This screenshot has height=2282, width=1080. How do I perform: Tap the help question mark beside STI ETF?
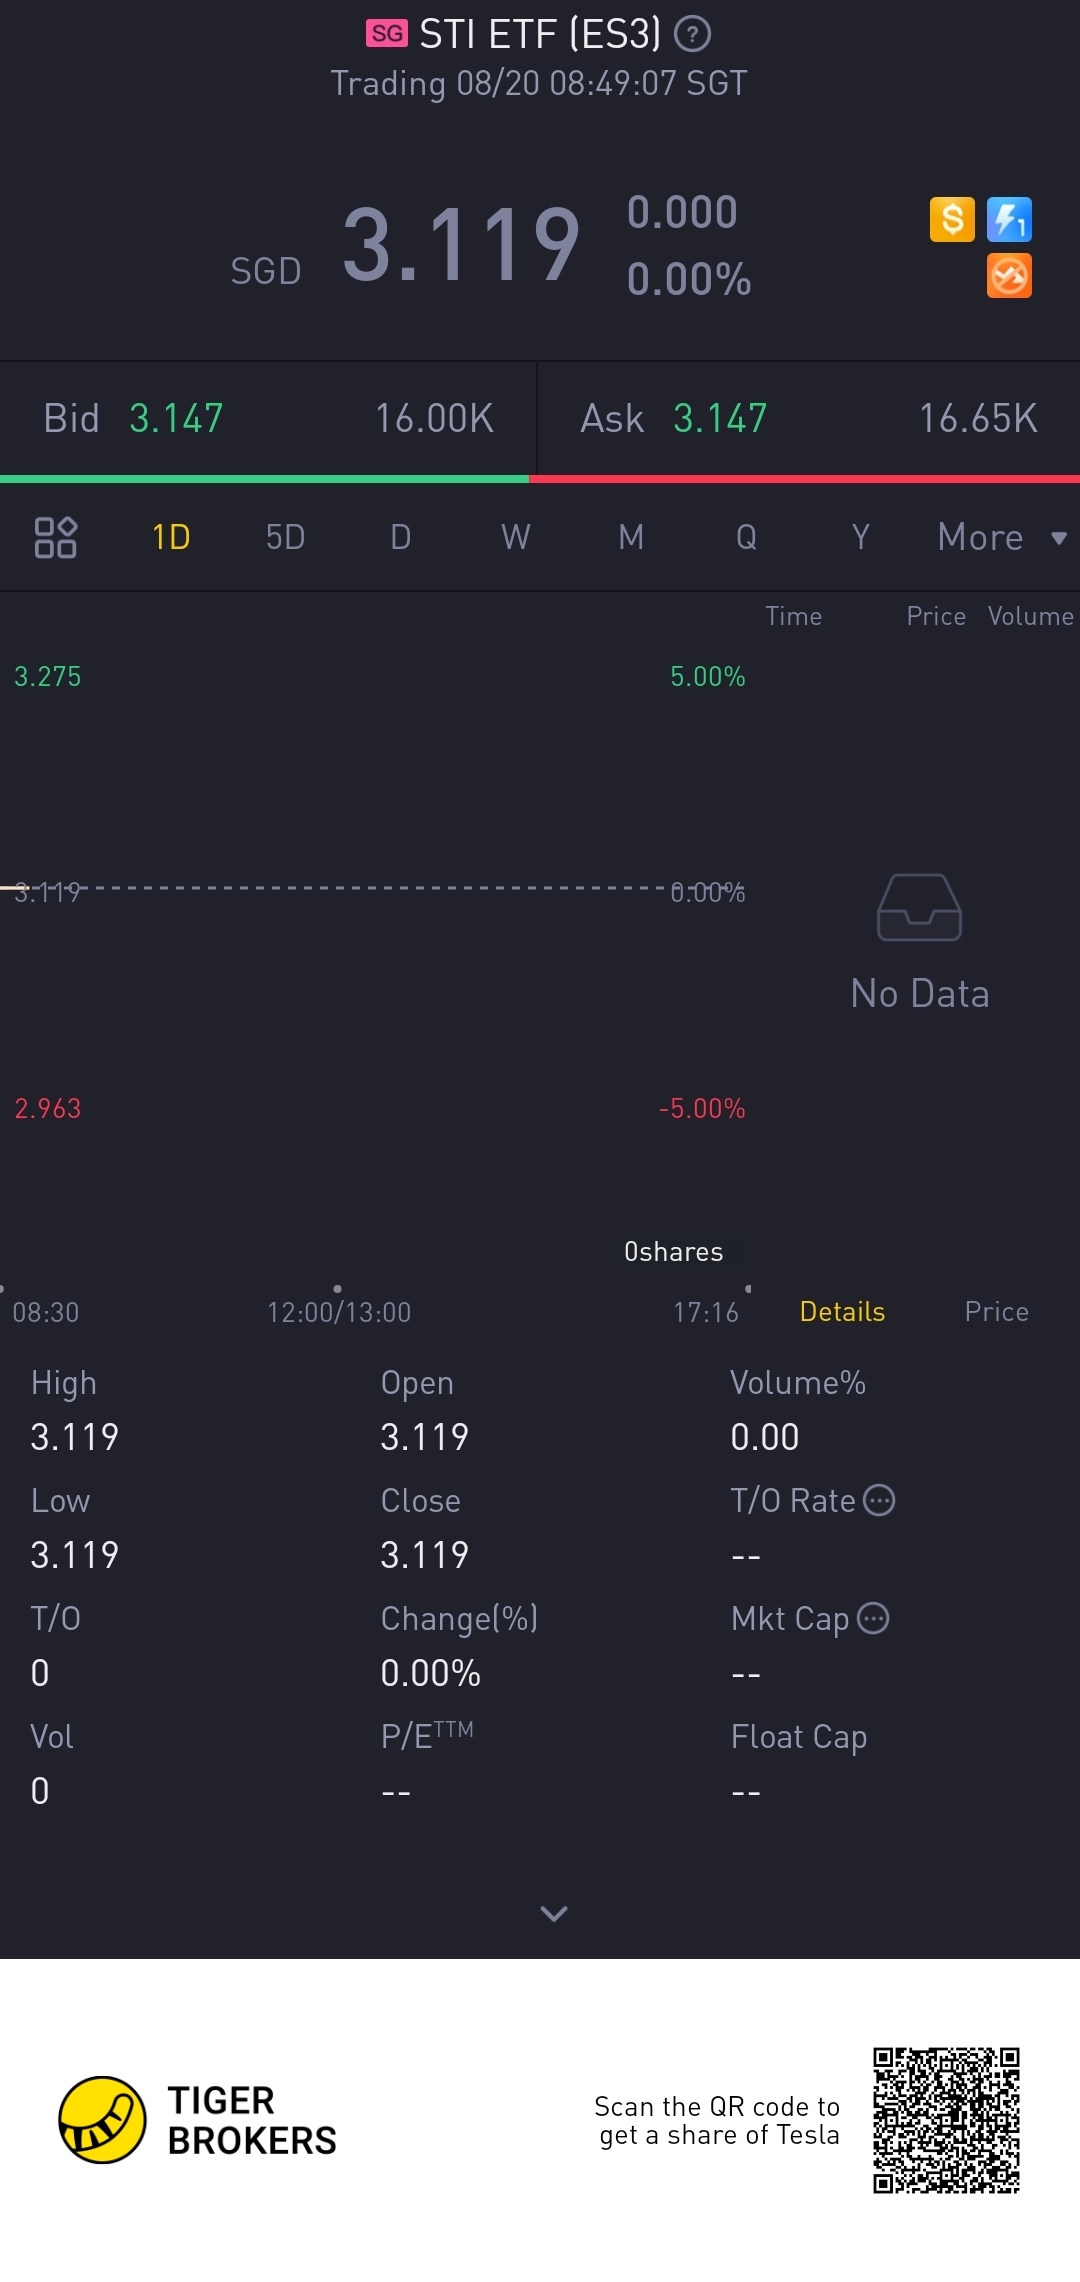(x=692, y=35)
